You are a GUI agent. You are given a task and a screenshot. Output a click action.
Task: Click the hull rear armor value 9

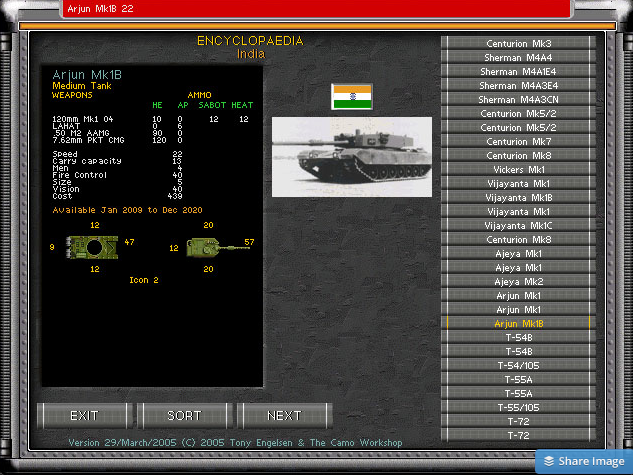point(52,247)
